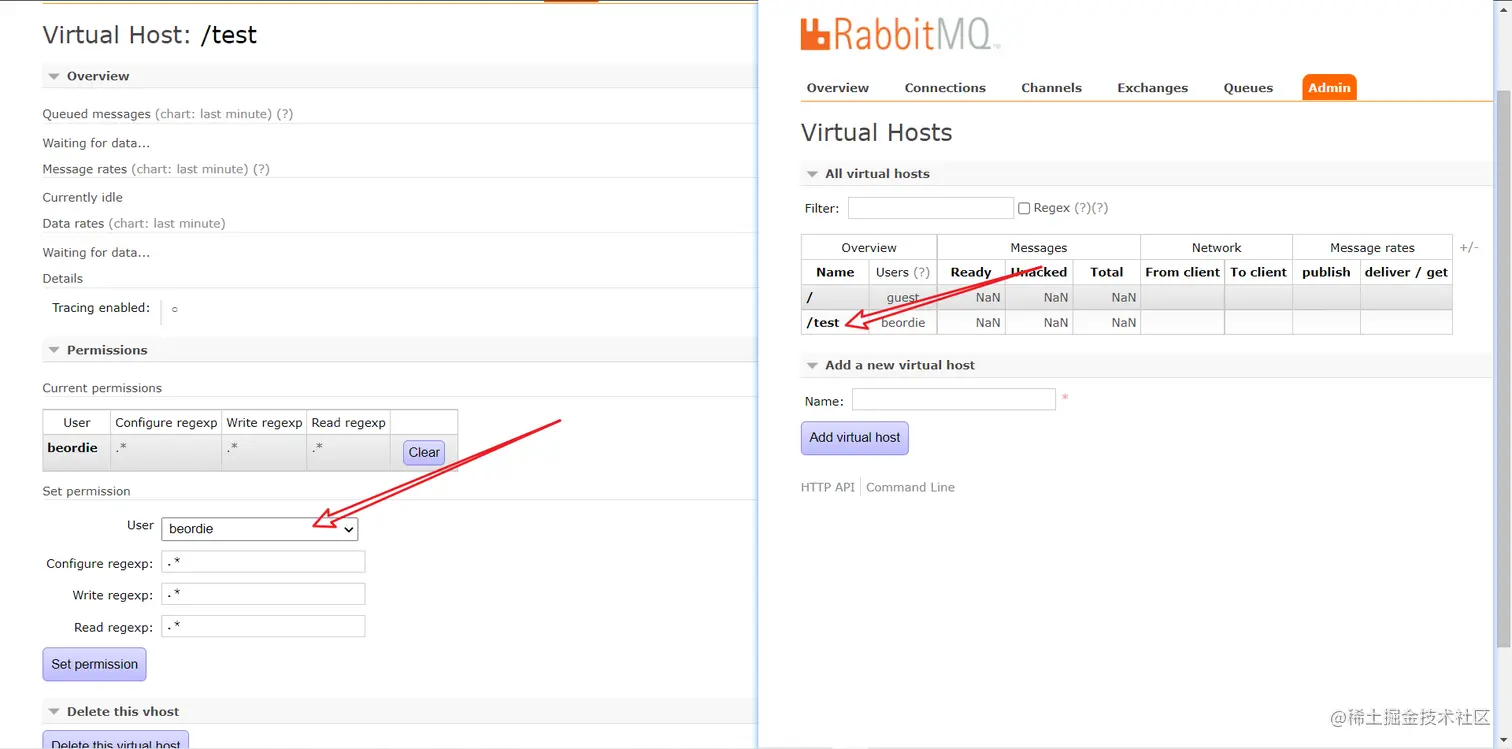
Task: Open the HTTP API link
Action: [828, 487]
